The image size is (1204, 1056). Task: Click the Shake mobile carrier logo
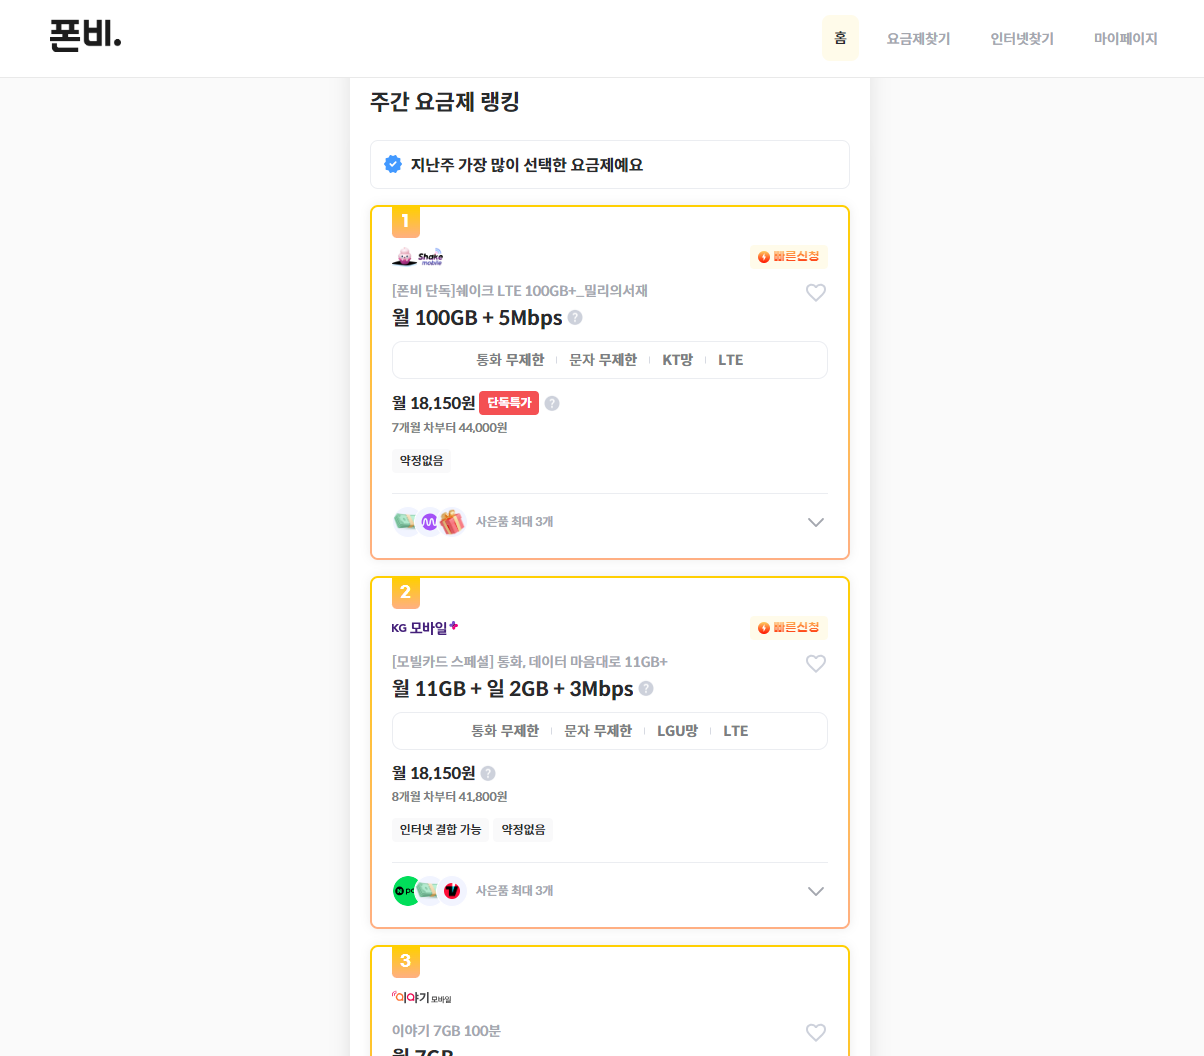point(418,257)
